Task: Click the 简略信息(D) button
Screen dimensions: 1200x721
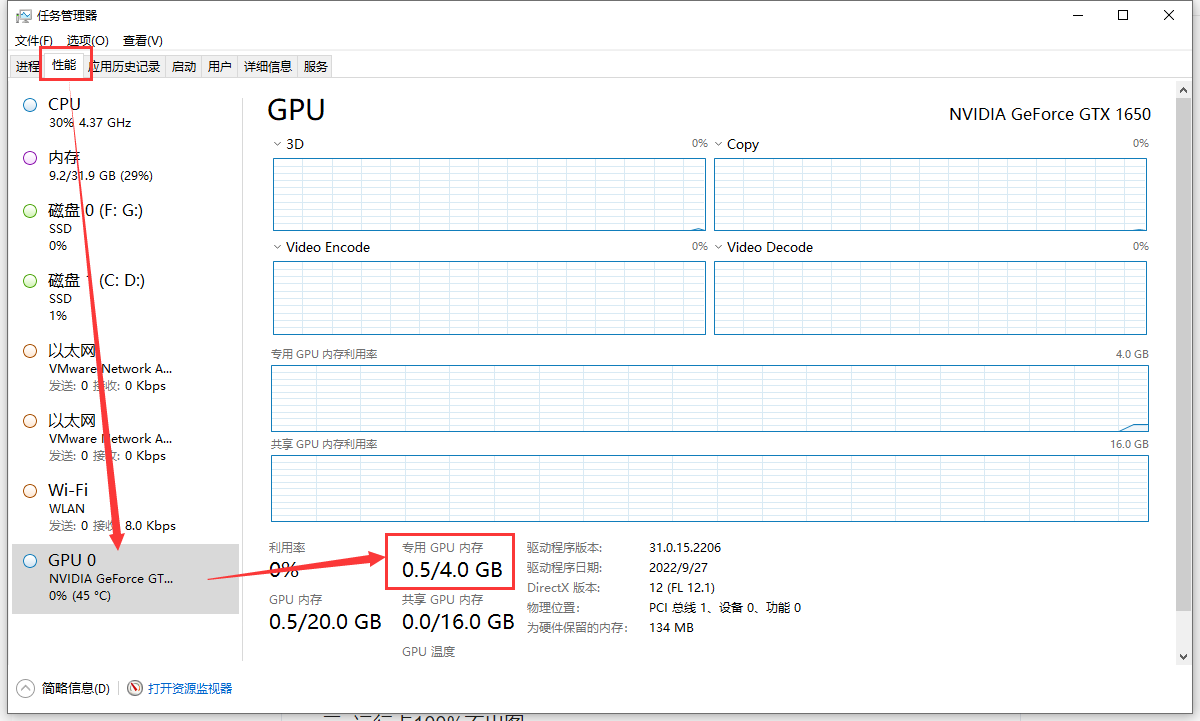Action: pyautogui.click(x=65, y=688)
